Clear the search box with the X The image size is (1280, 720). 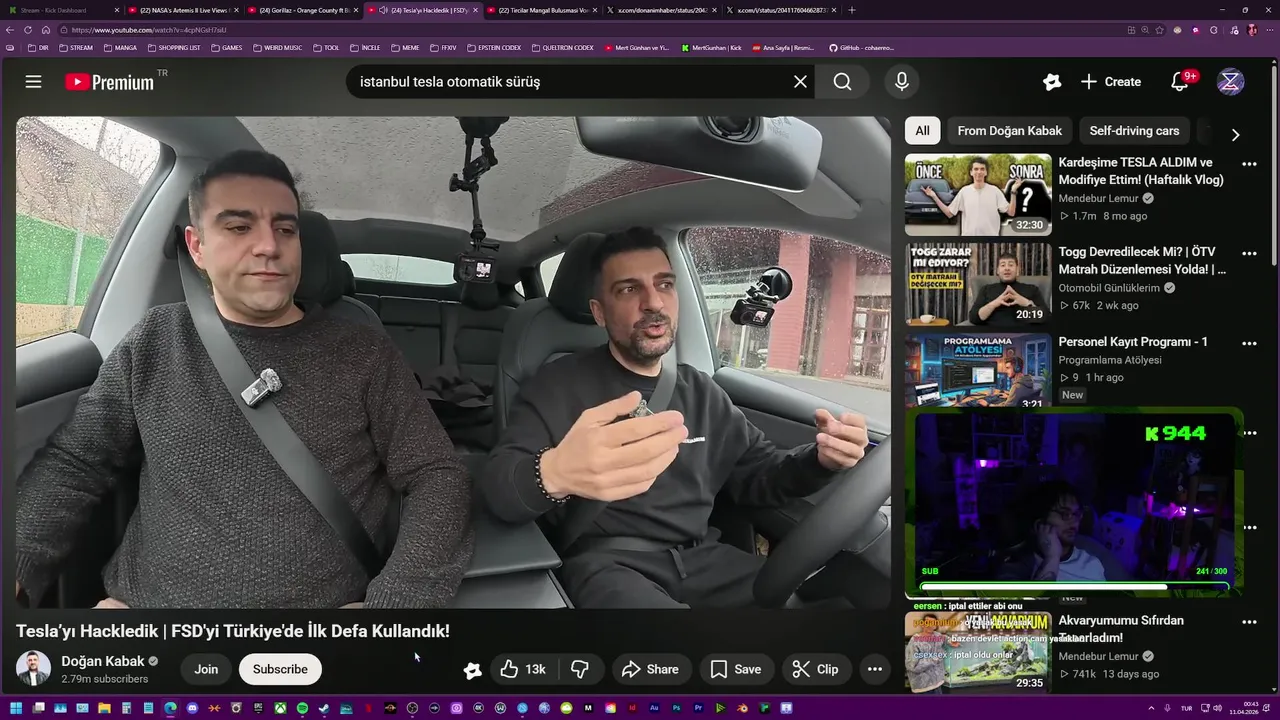point(800,82)
